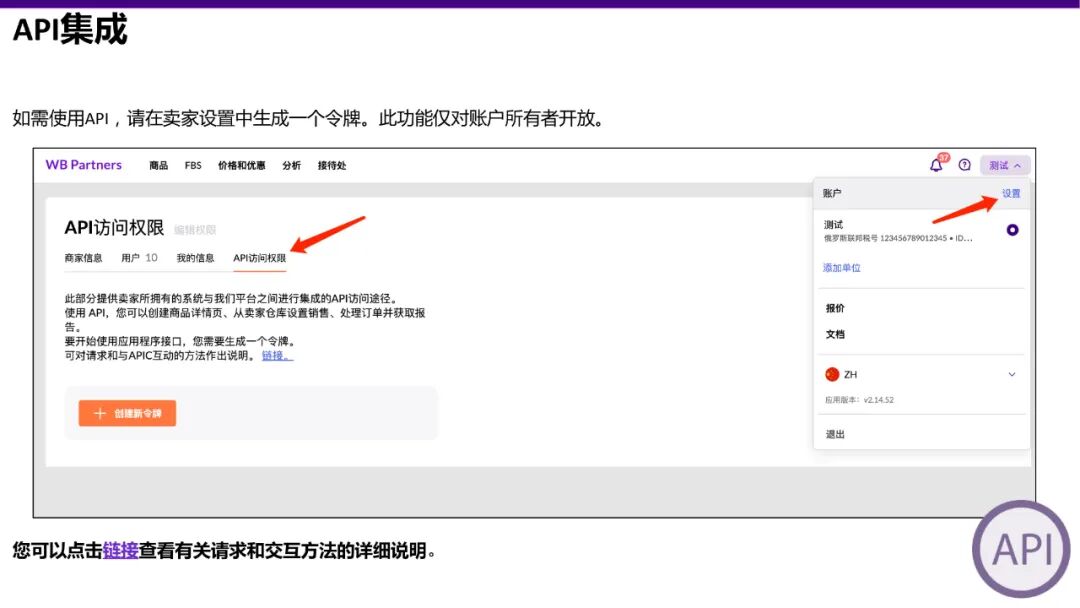Expand the ZH language dropdown
Viewport: 1080px width, 608px height.
[x=1011, y=375]
